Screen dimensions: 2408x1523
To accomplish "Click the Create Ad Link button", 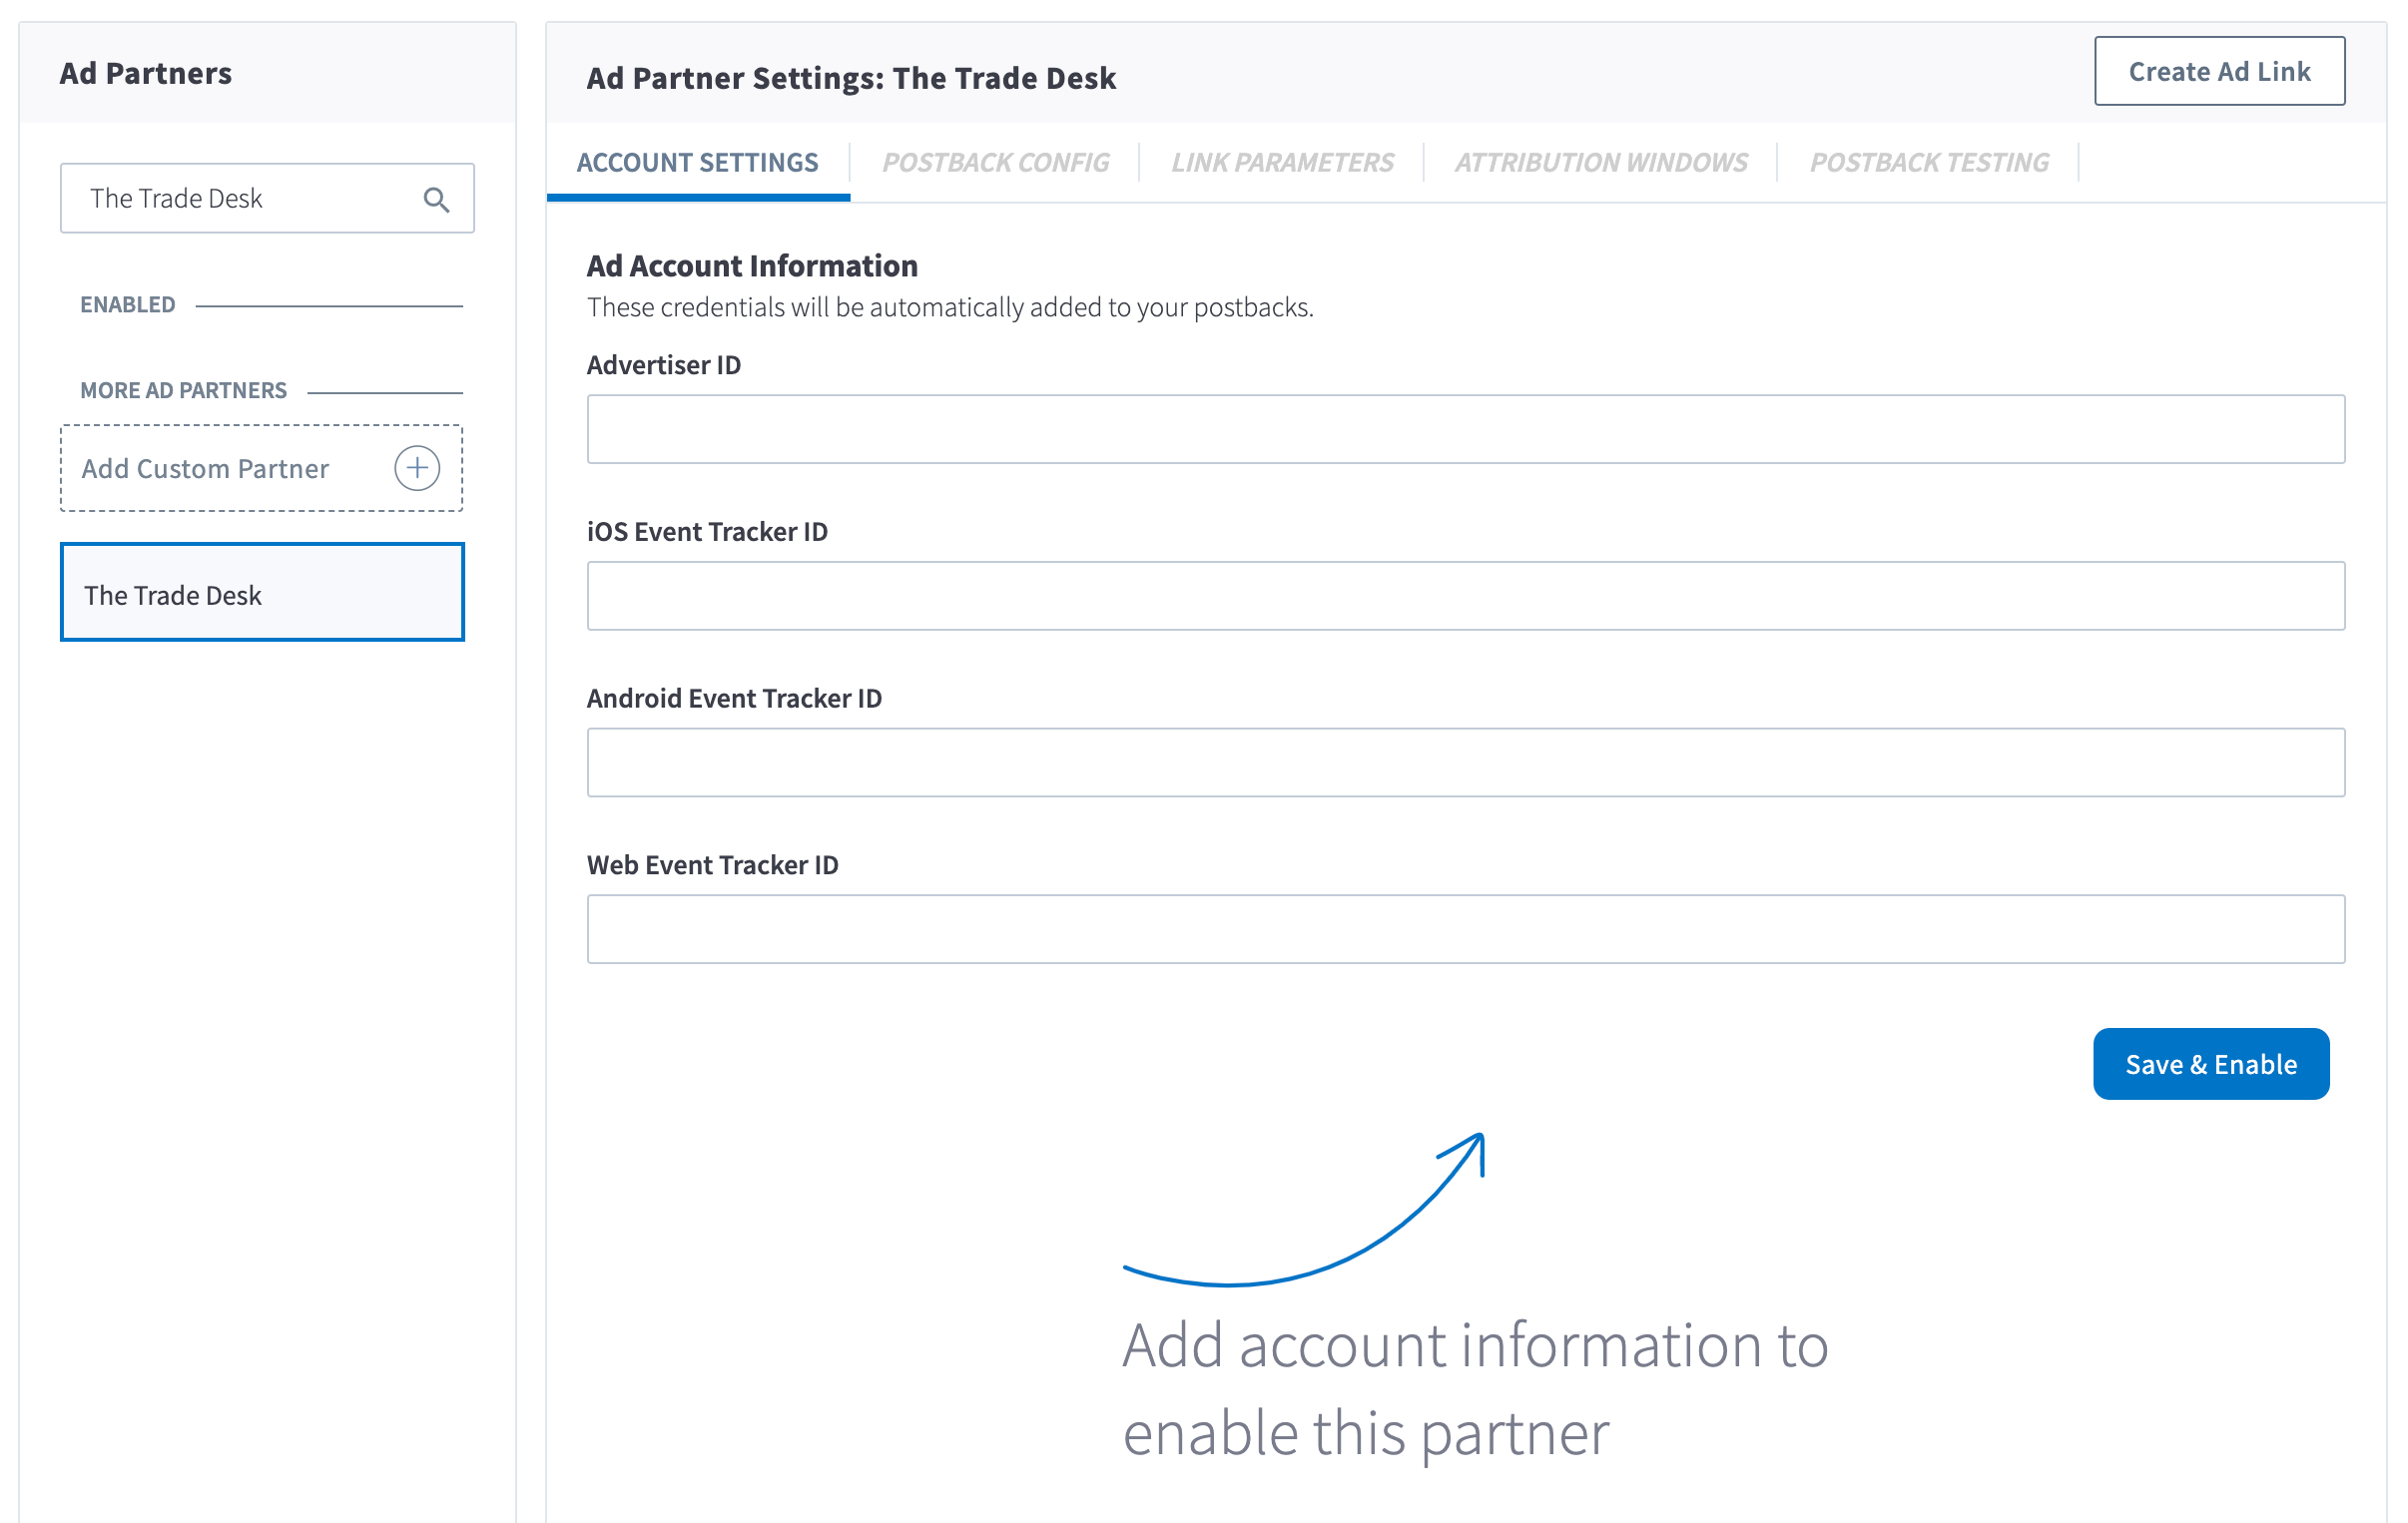I will (x=2219, y=71).
